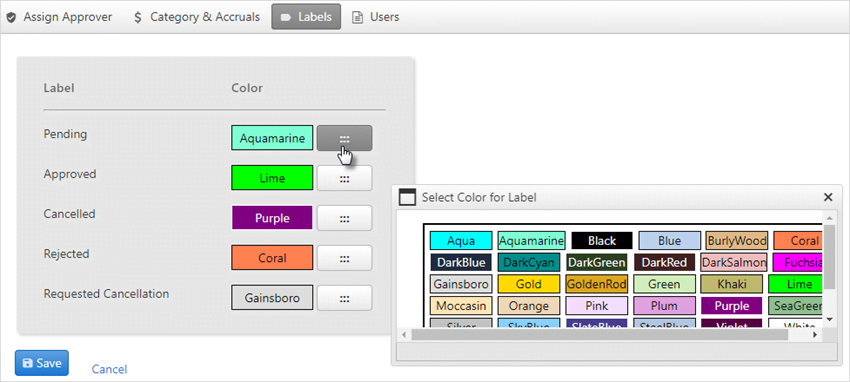850x382 pixels.
Task: Click the horizontal scrollbar right arrow
Action: tap(814, 335)
